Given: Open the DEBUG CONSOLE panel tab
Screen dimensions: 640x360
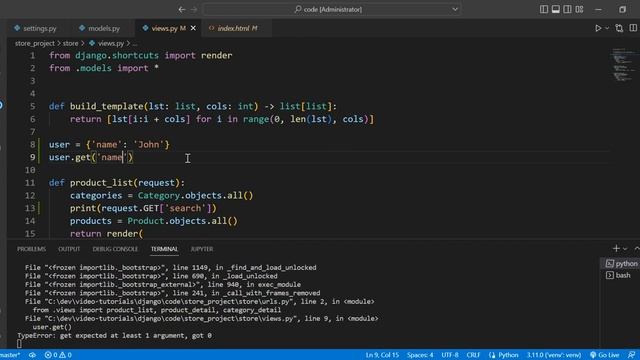Looking at the screenshot, I should click(115, 249).
